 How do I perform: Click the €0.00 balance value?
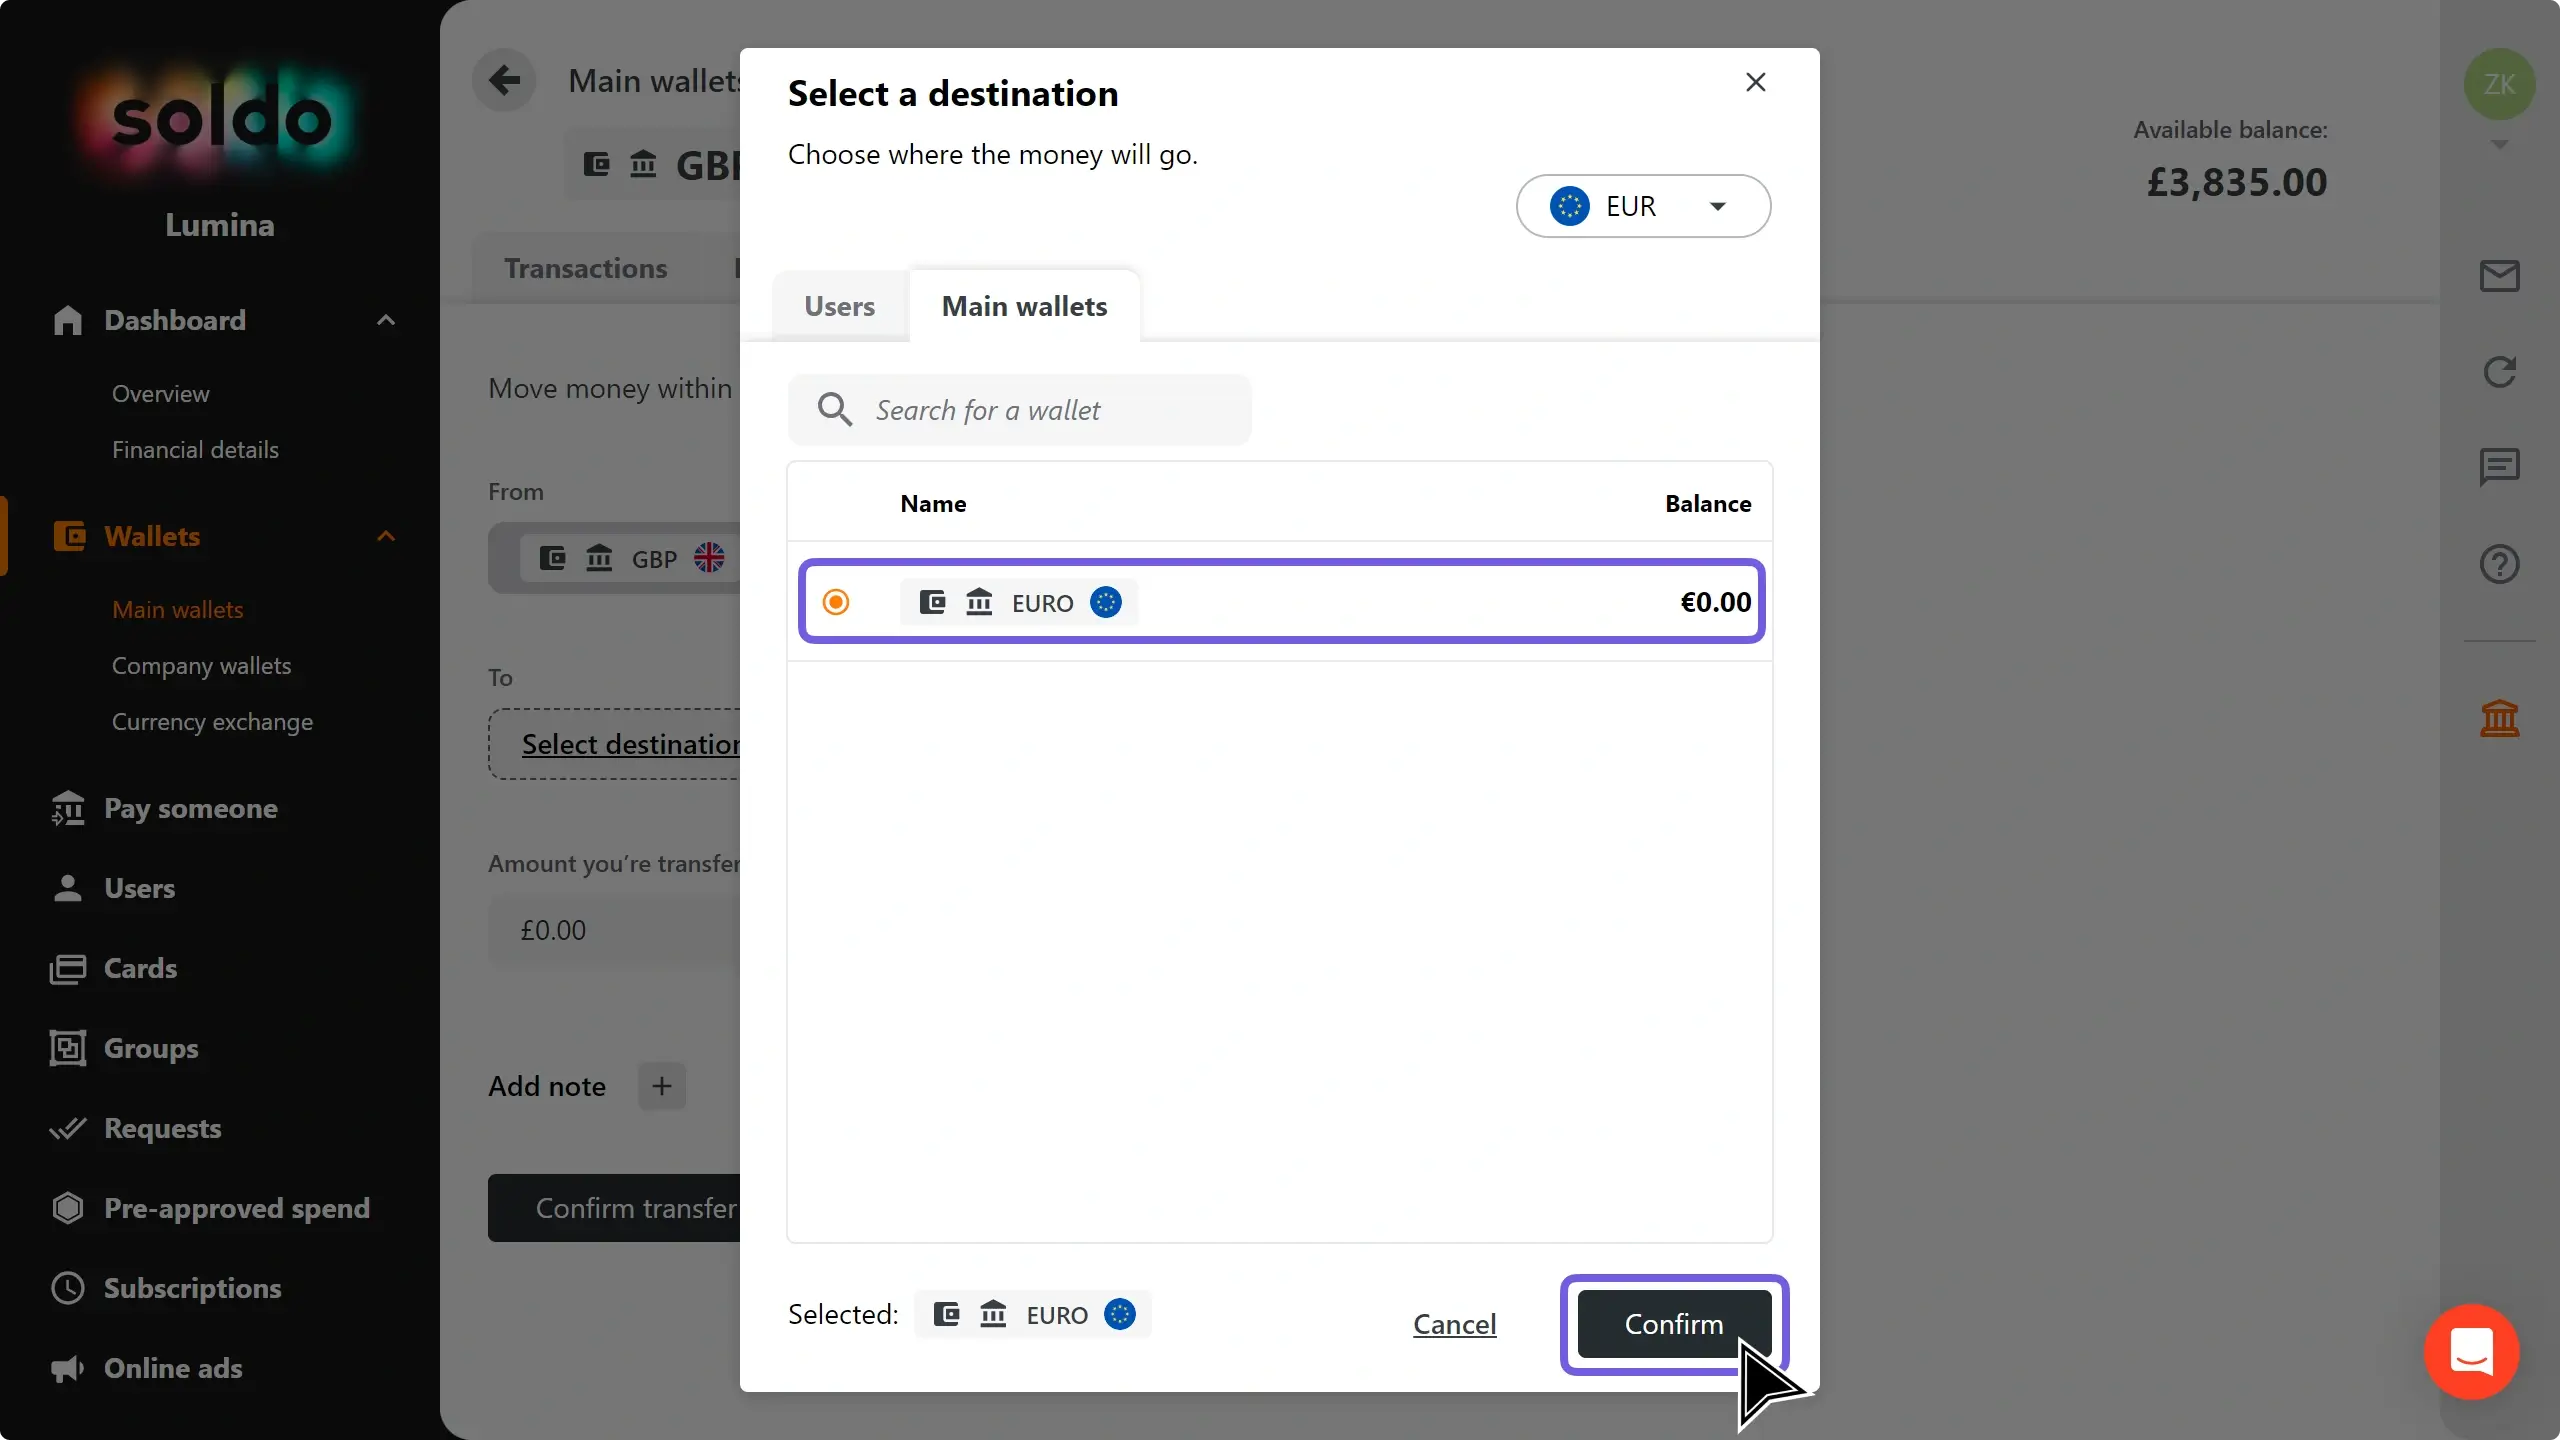tap(1715, 602)
